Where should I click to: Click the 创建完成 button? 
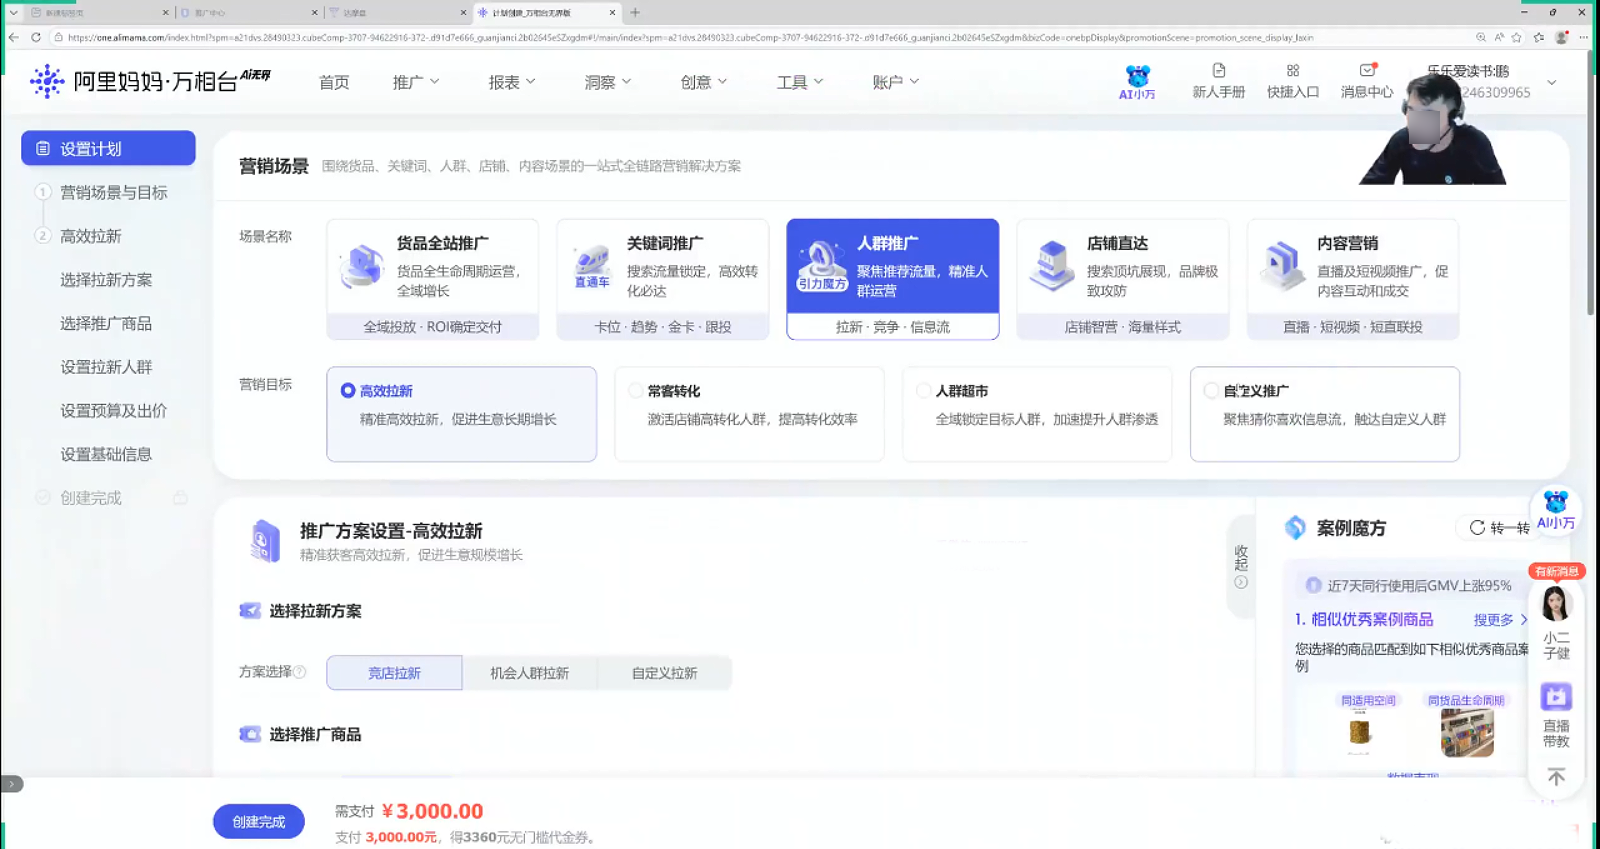pyautogui.click(x=259, y=821)
